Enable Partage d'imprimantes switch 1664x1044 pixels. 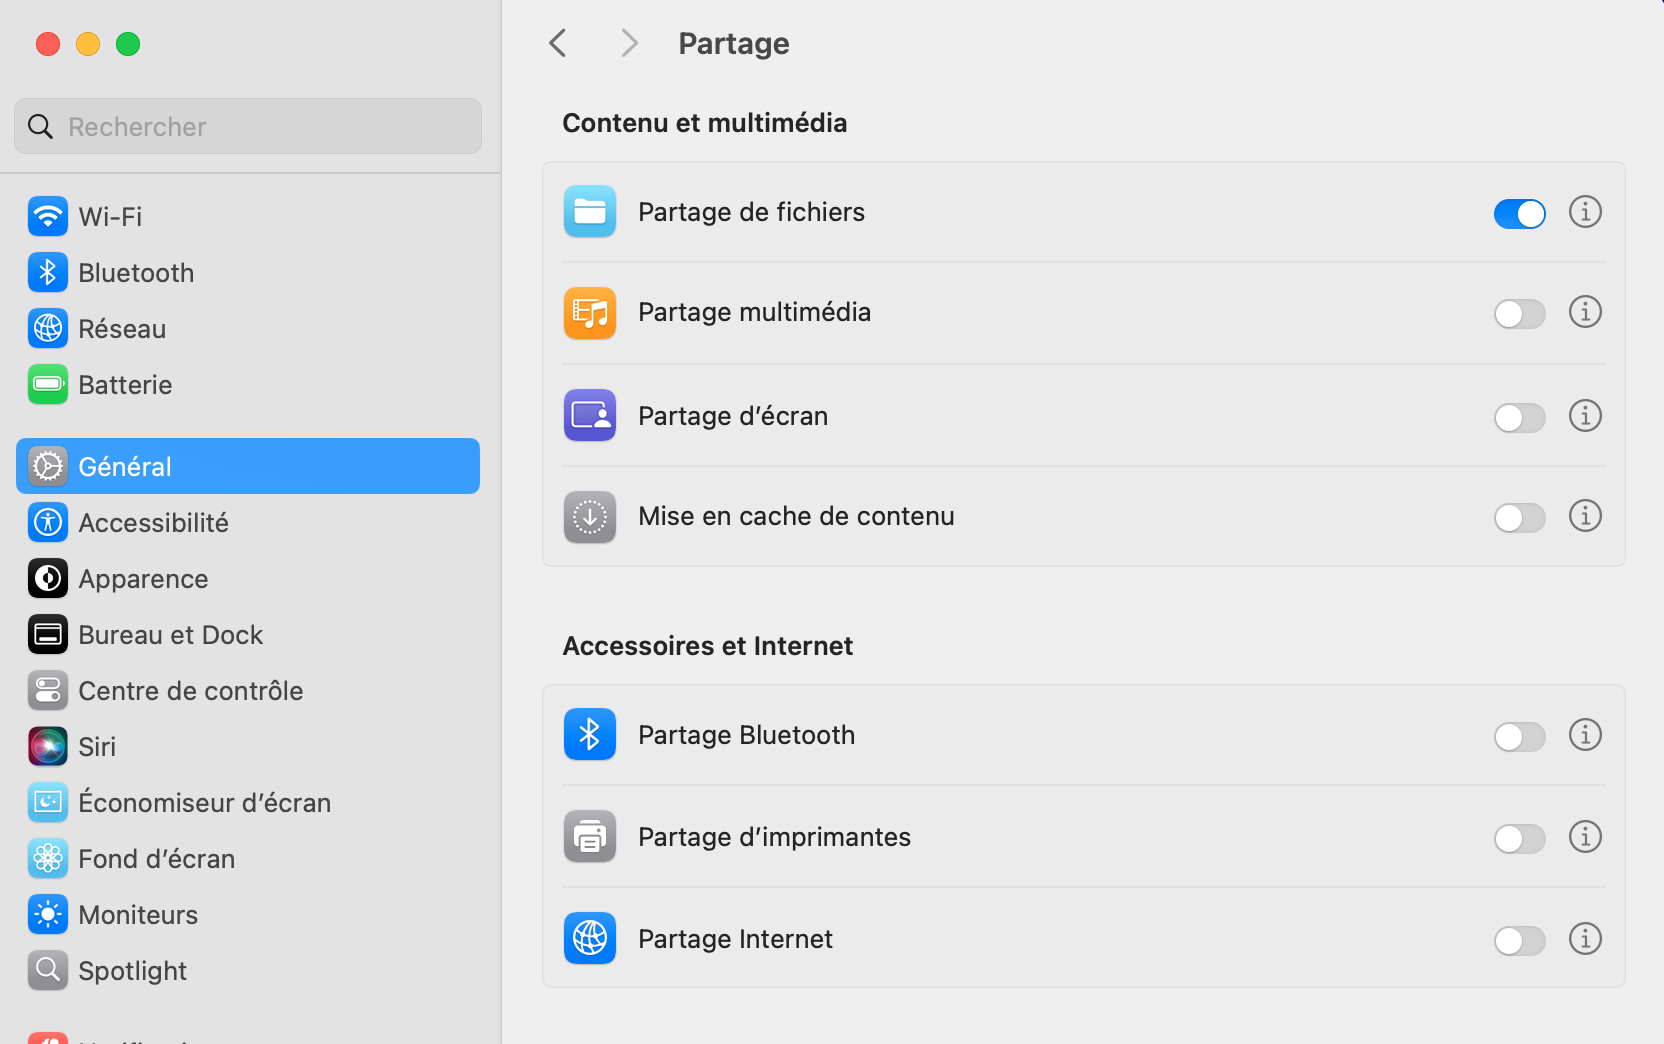(x=1520, y=838)
